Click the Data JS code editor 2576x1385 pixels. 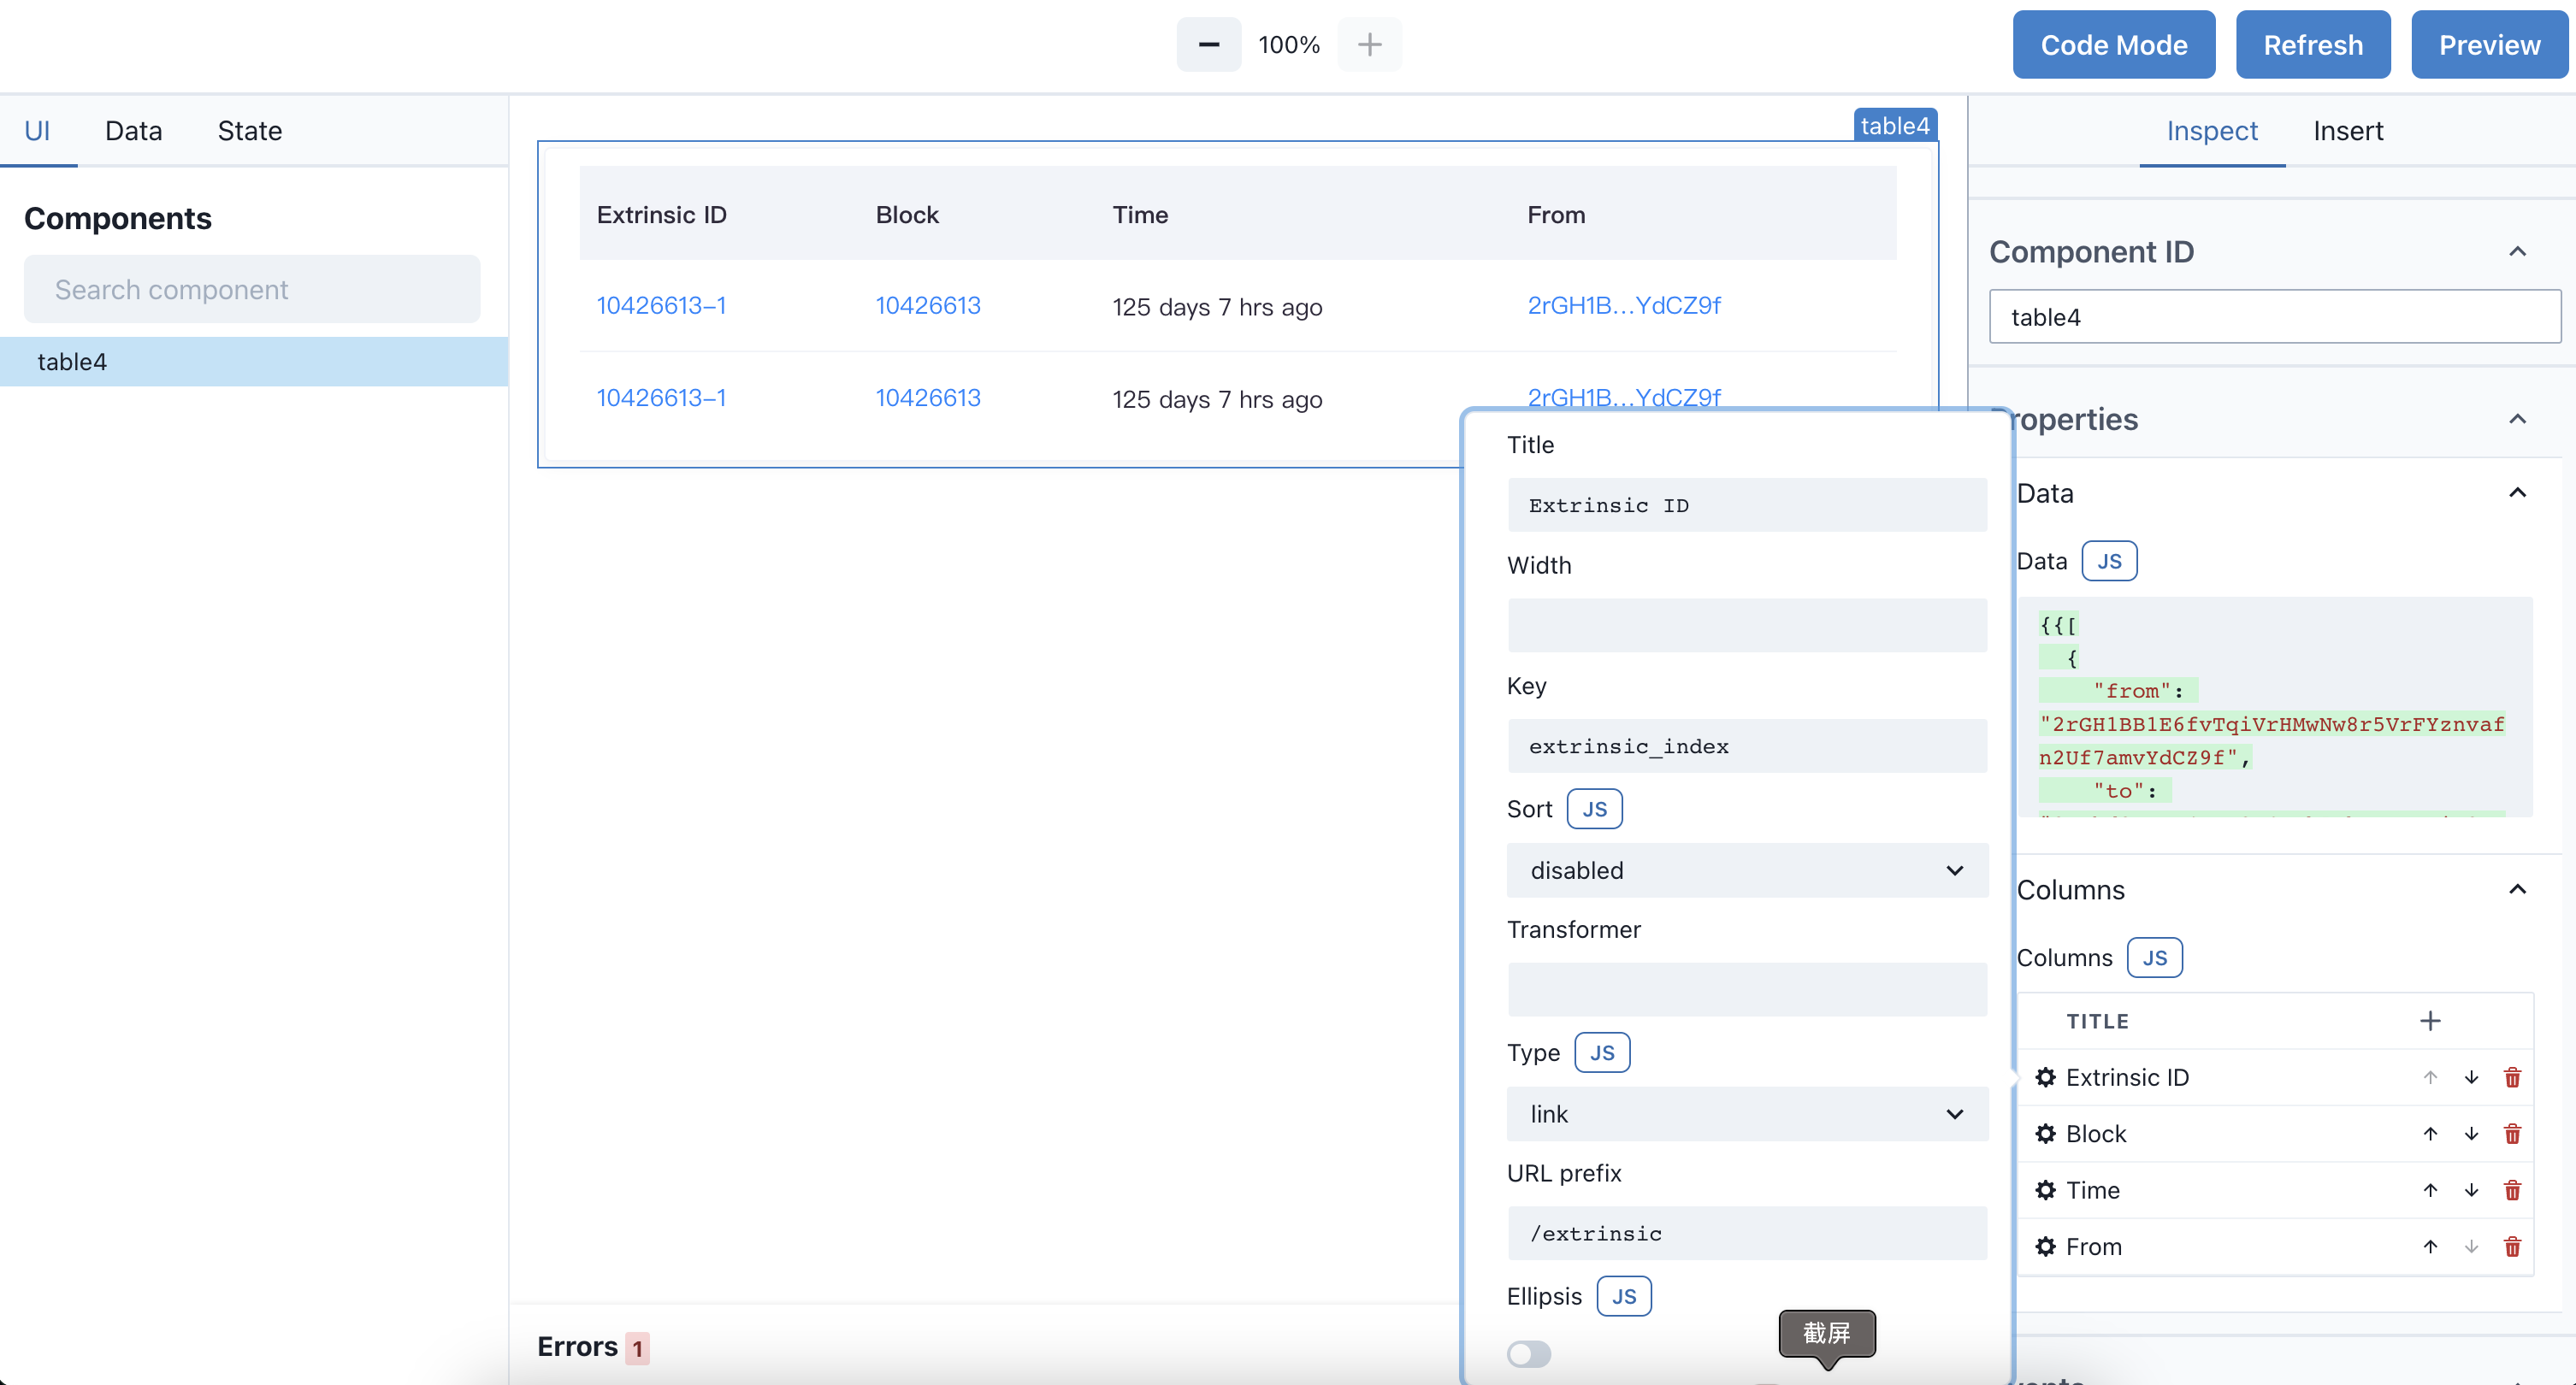2274,707
